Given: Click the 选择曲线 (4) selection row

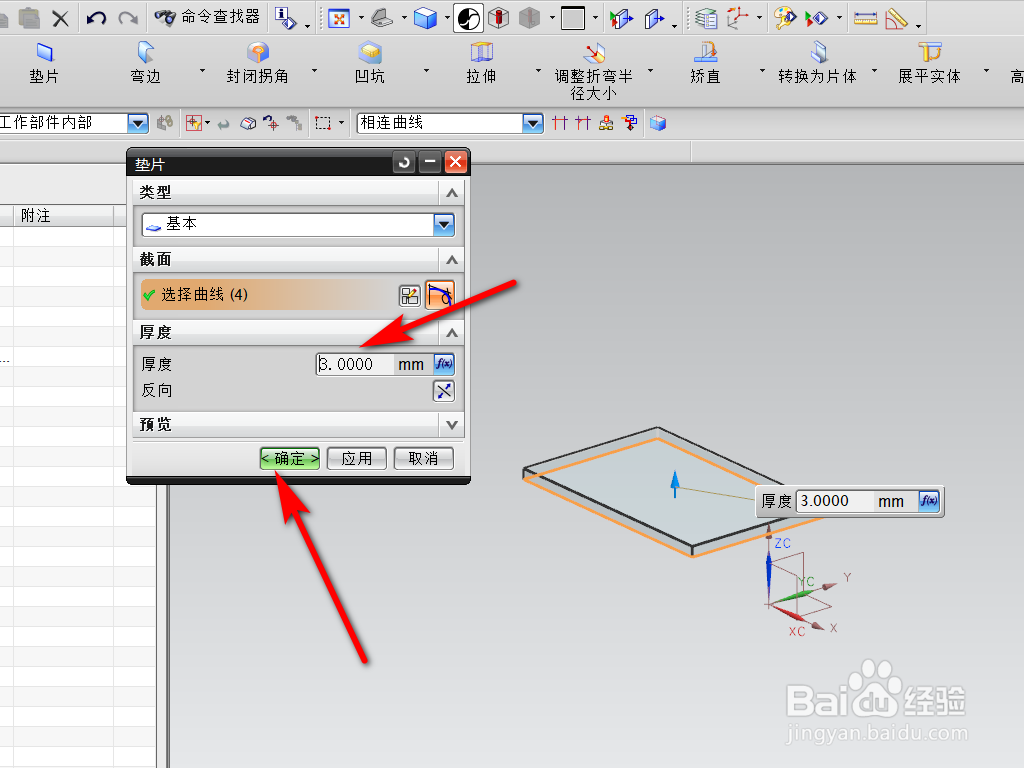Looking at the screenshot, I should 267,295.
